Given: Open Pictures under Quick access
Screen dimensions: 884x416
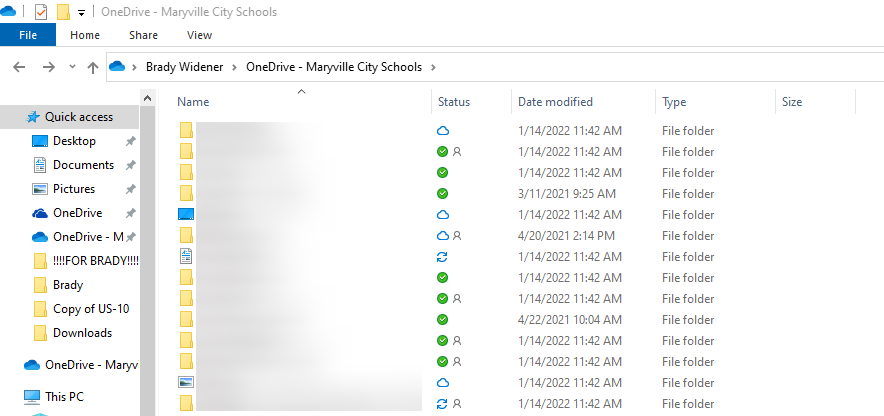Looking at the screenshot, I should pos(74,189).
